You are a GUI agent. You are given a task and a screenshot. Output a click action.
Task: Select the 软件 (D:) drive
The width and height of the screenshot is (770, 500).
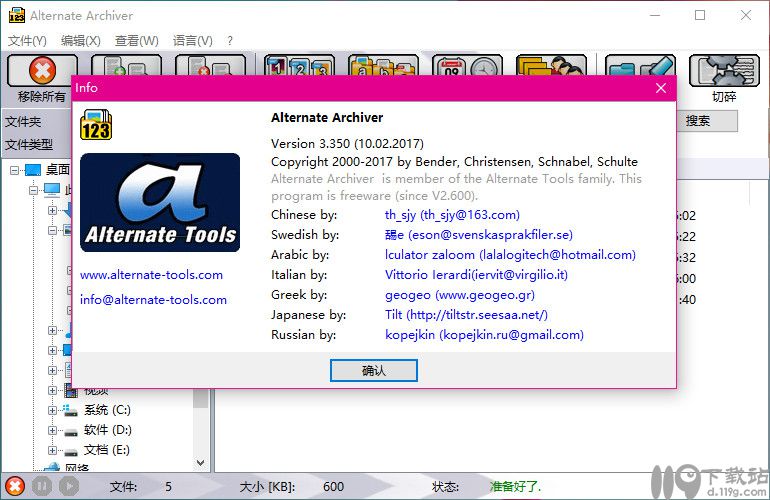click(108, 430)
